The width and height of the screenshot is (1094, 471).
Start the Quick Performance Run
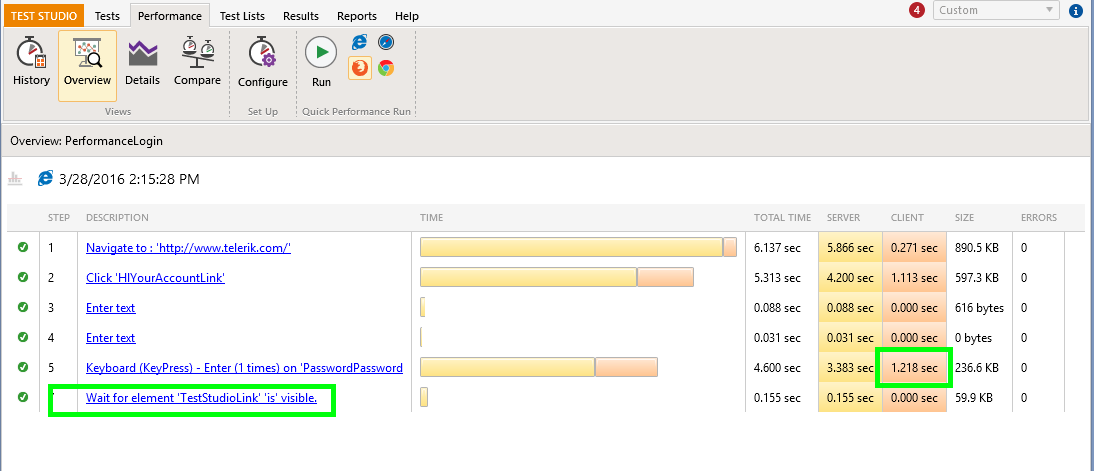coord(321,63)
